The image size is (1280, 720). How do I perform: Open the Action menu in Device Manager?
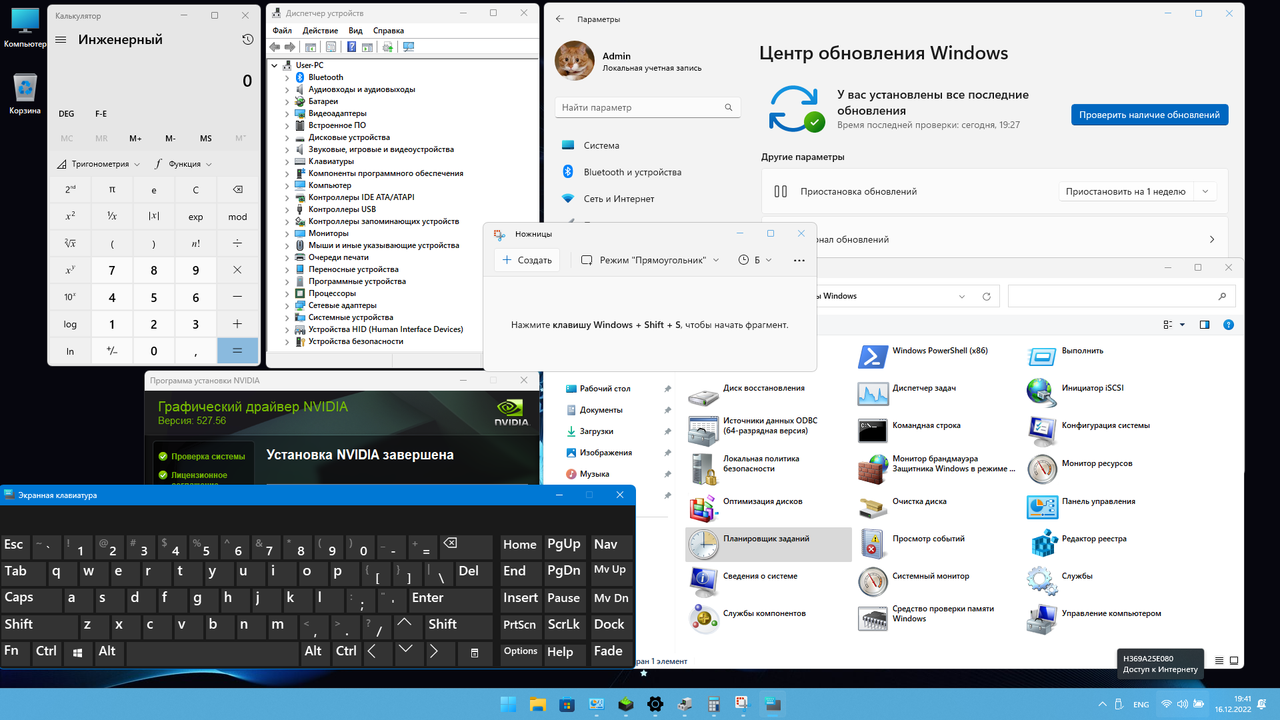[320, 31]
